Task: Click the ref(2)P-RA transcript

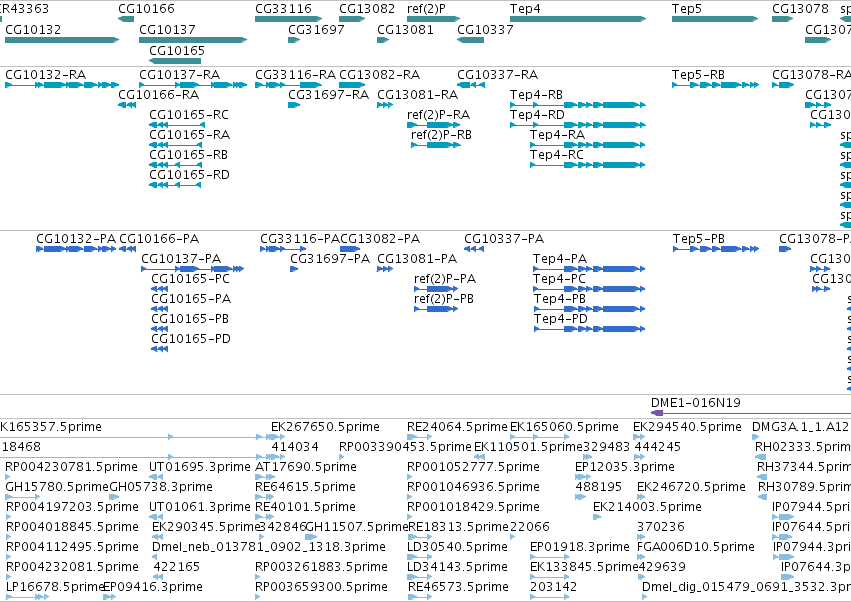Action: (x=434, y=125)
